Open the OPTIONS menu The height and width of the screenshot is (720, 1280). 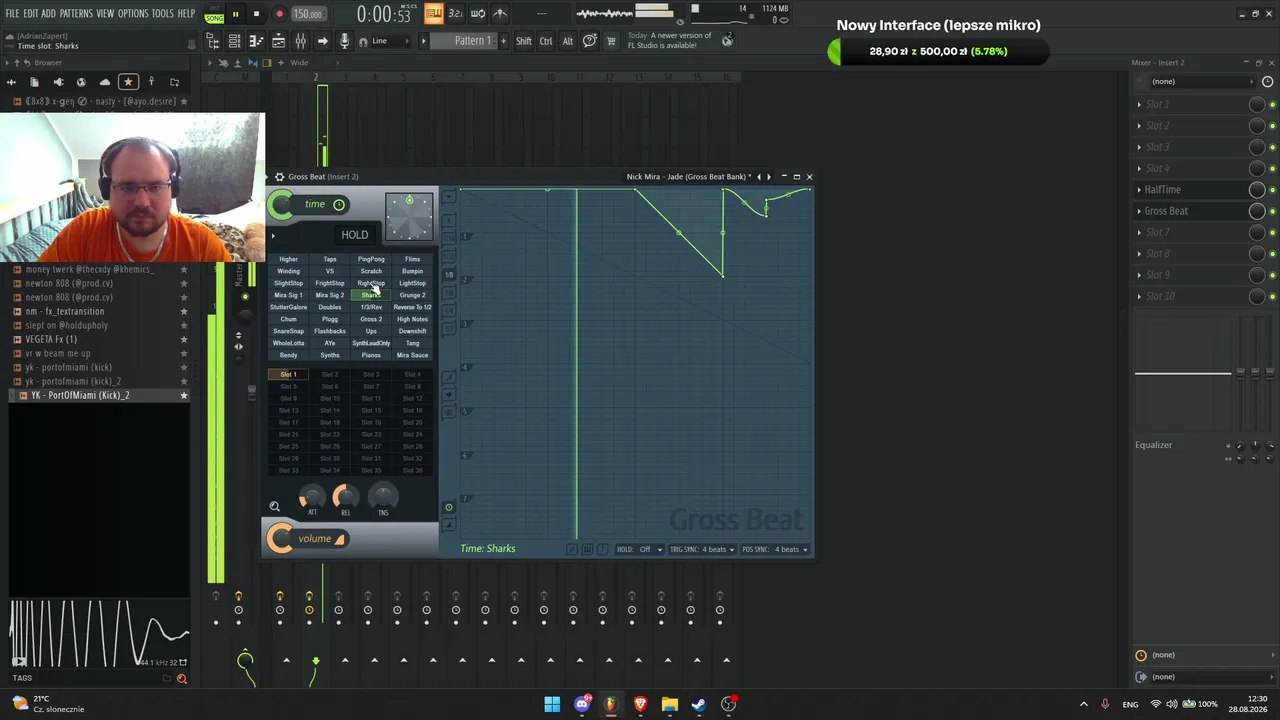[x=133, y=14]
